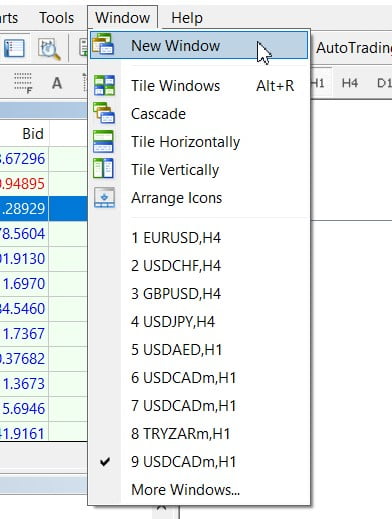392x519 pixels.
Task: Click the Arrange Icons icon
Action: pyautogui.click(x=104, y=197)
